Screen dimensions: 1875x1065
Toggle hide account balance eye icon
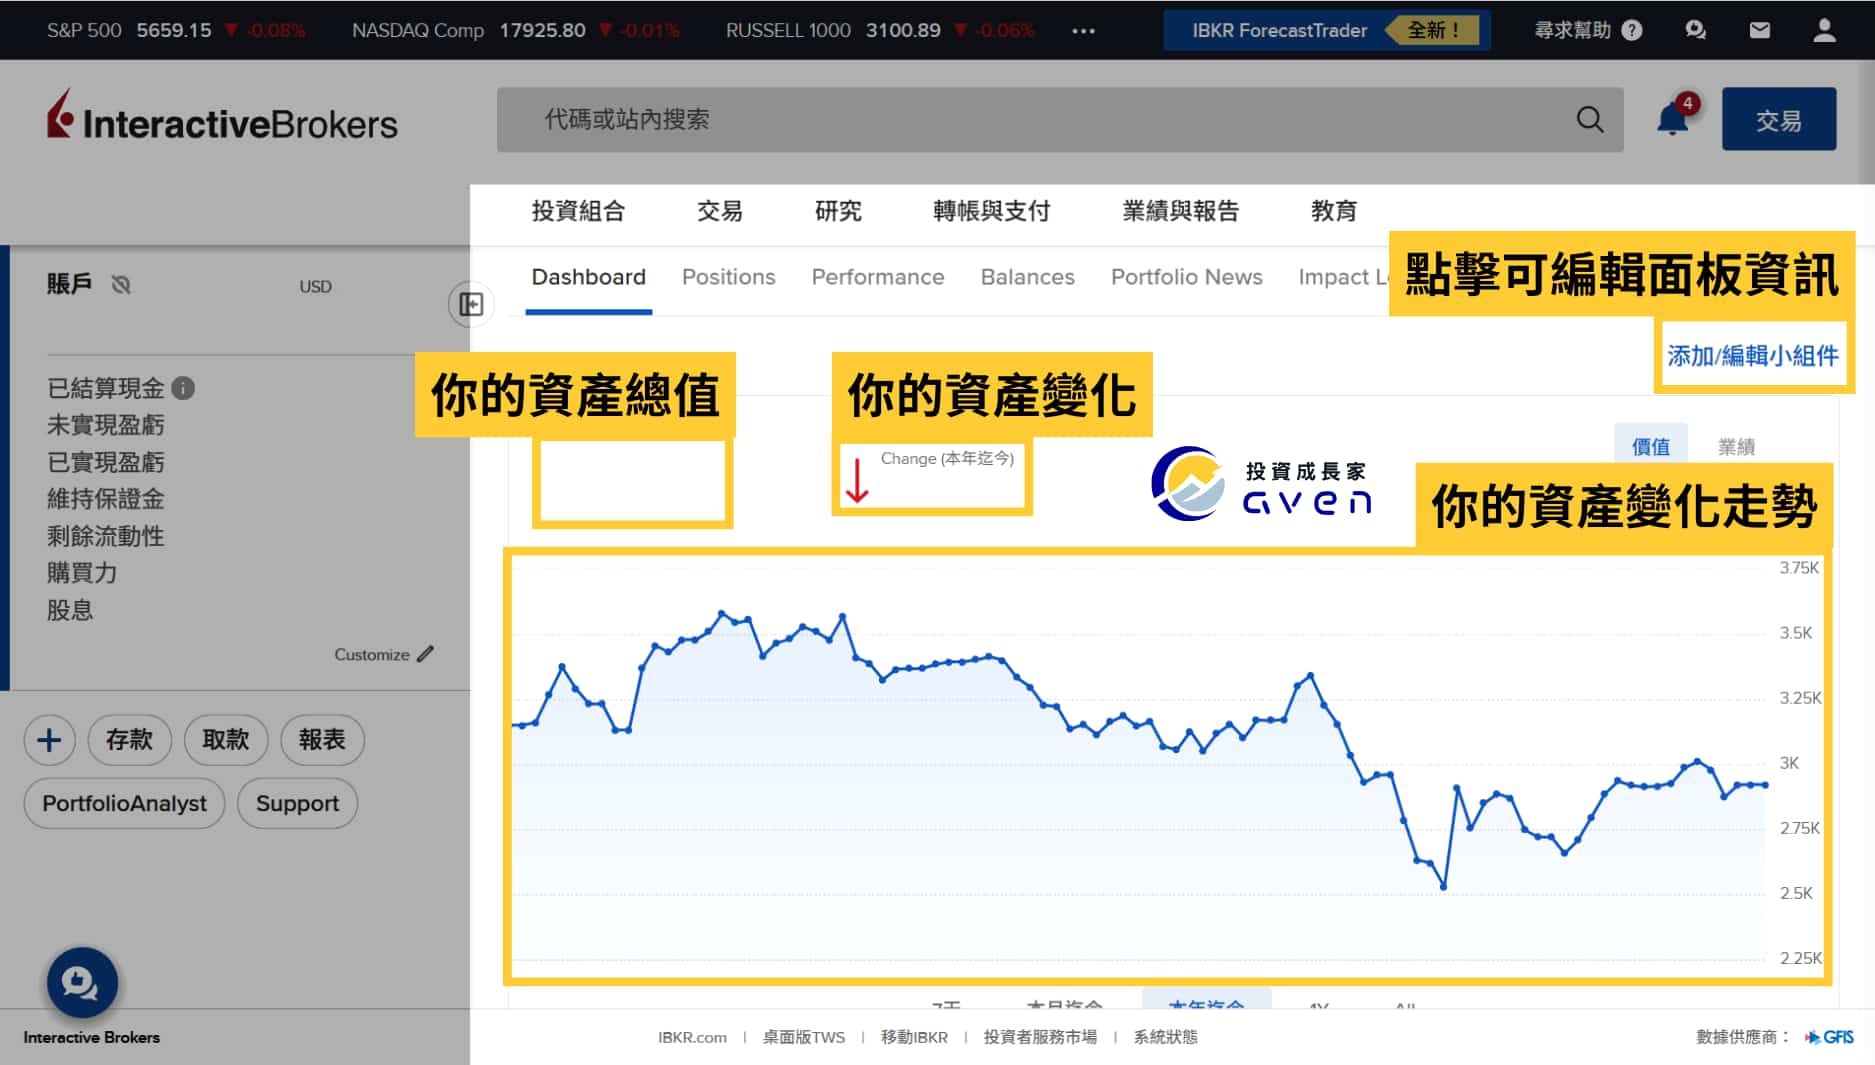coord(121,285)
